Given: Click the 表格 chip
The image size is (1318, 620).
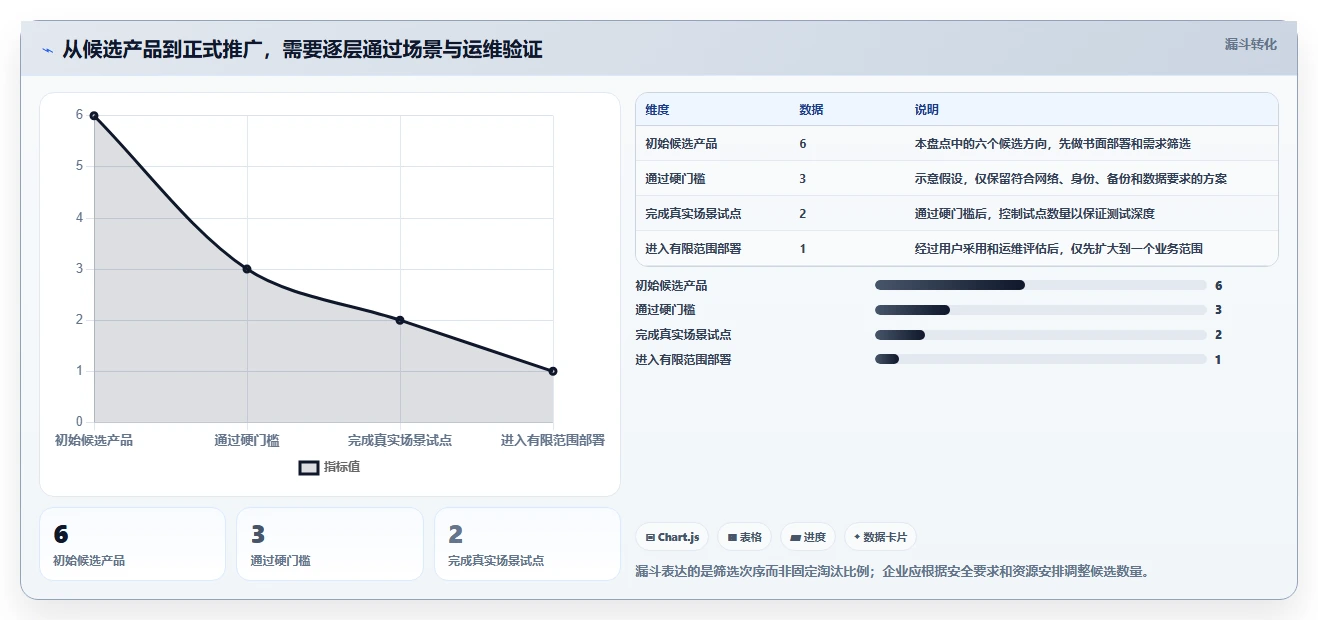Looking at the screenshot, I should coord(745,537).
